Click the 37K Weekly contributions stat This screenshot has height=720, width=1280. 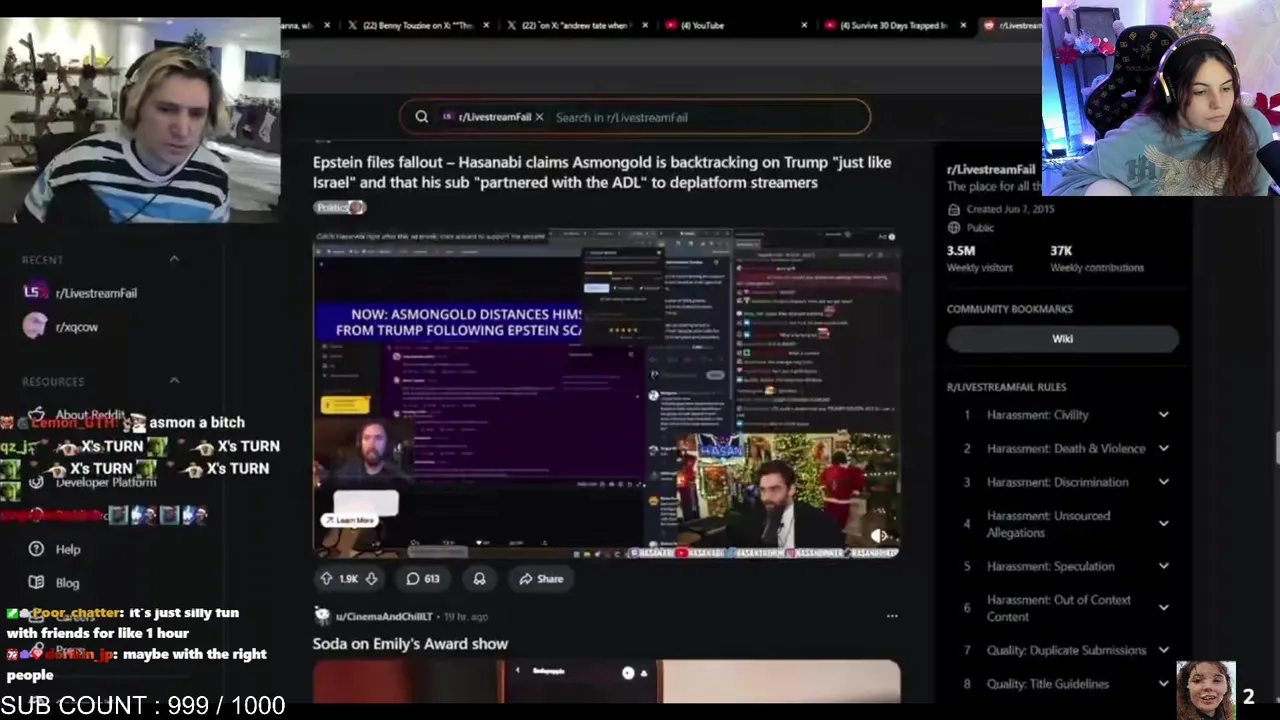[x=1097, y=258]
